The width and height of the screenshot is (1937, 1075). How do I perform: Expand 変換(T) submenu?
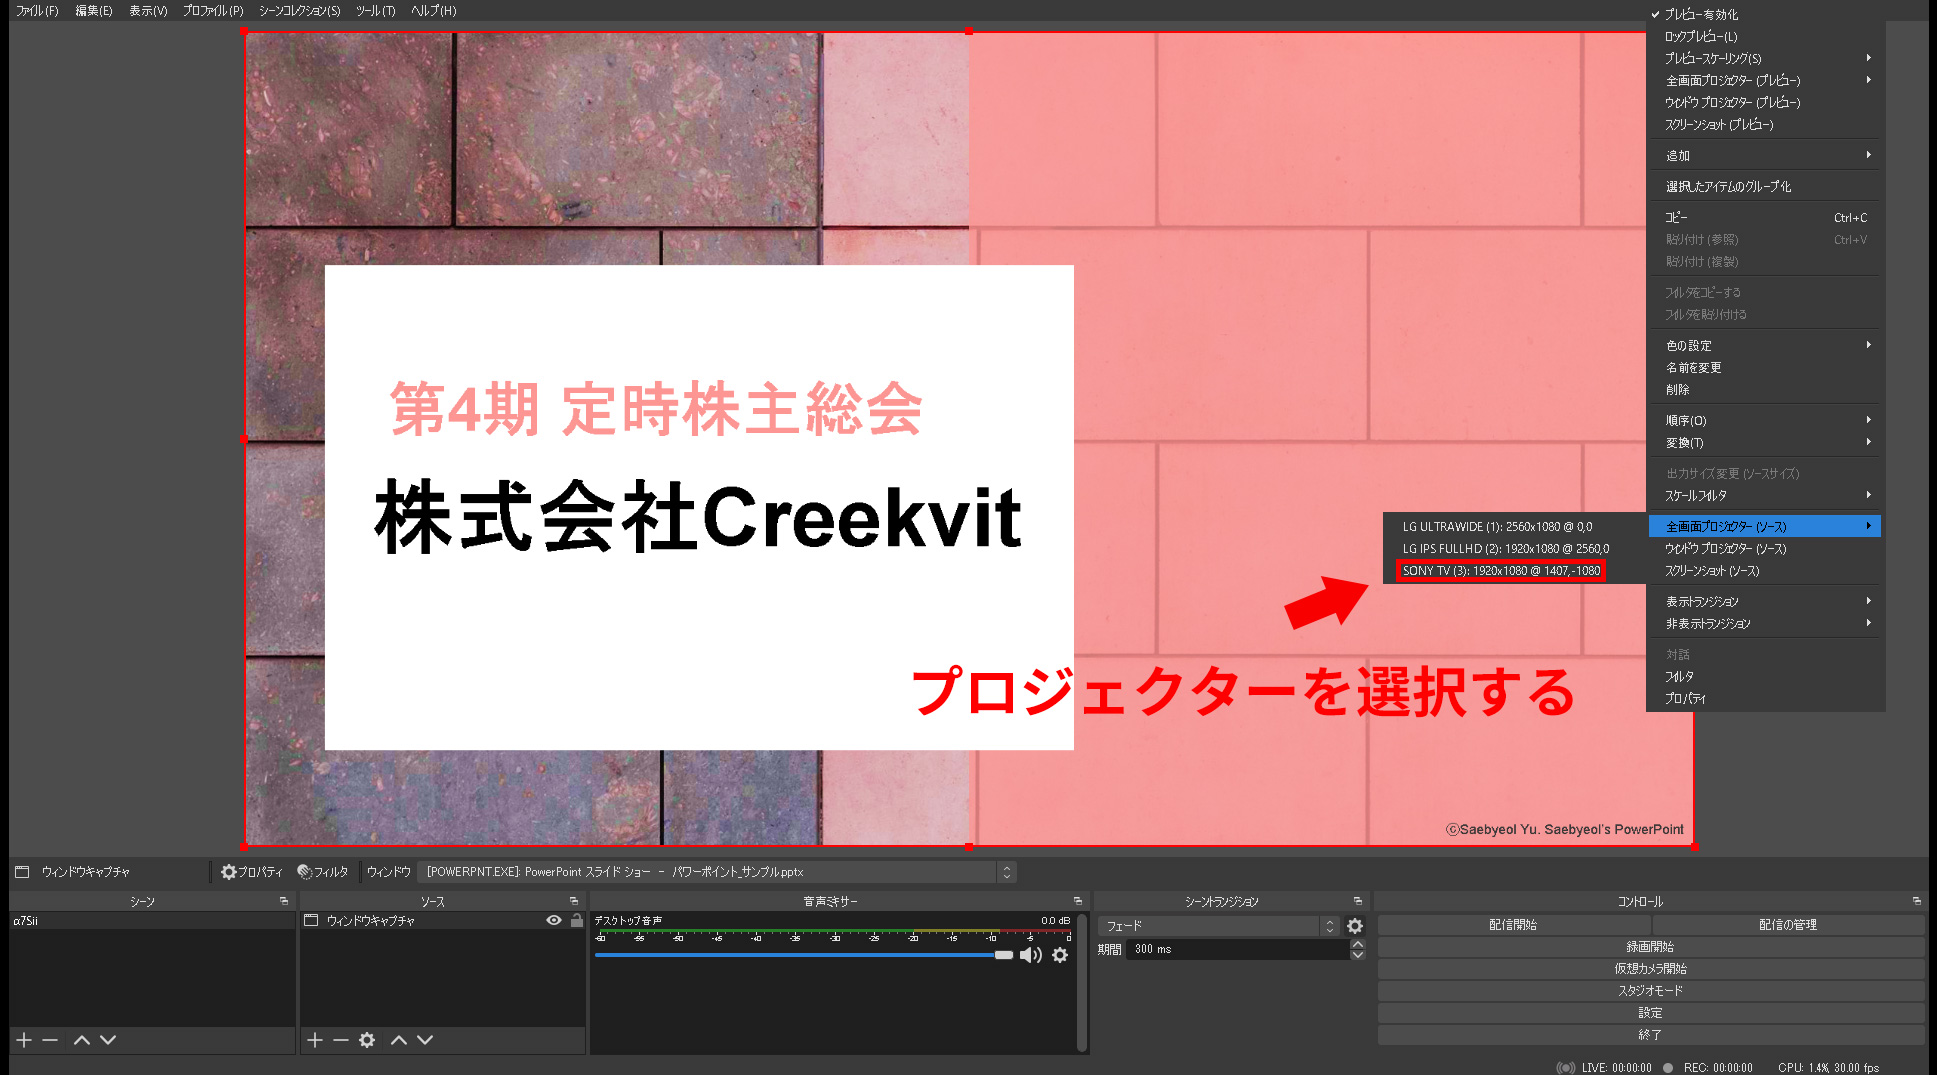point(1764,442)
